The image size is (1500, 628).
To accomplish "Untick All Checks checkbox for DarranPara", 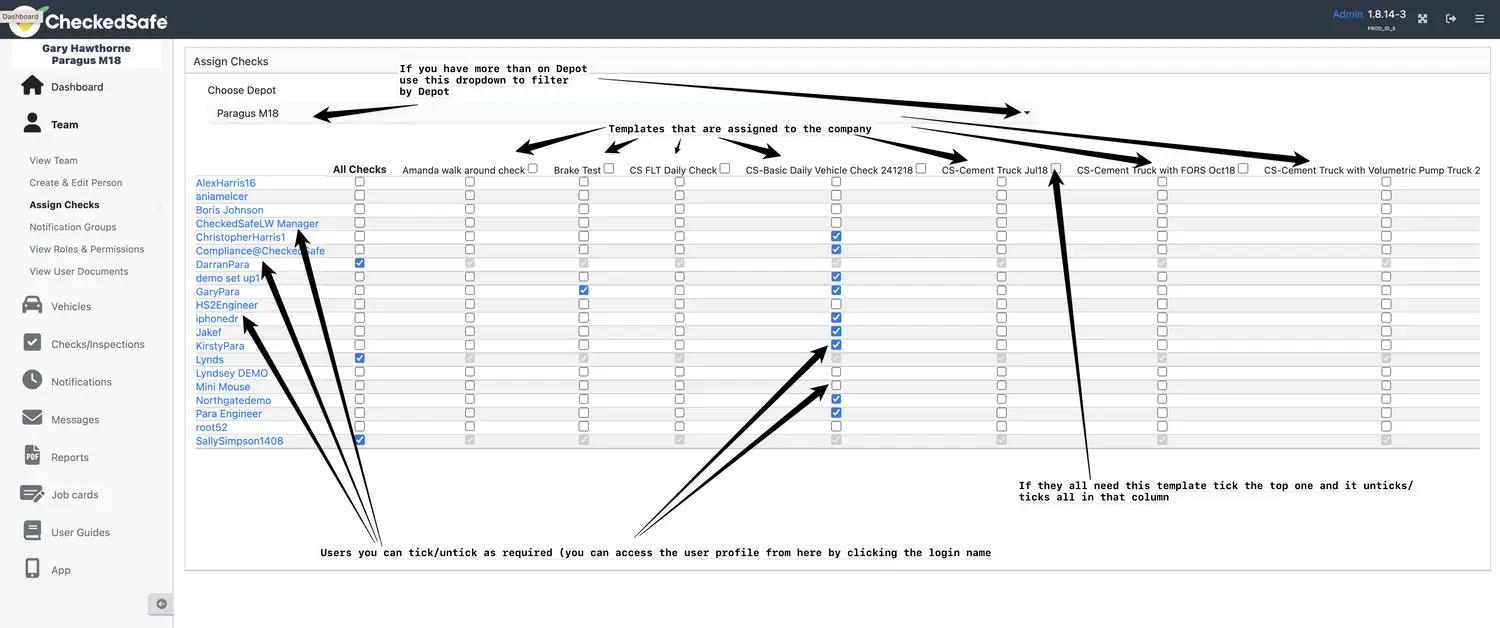I will [360, 263].
